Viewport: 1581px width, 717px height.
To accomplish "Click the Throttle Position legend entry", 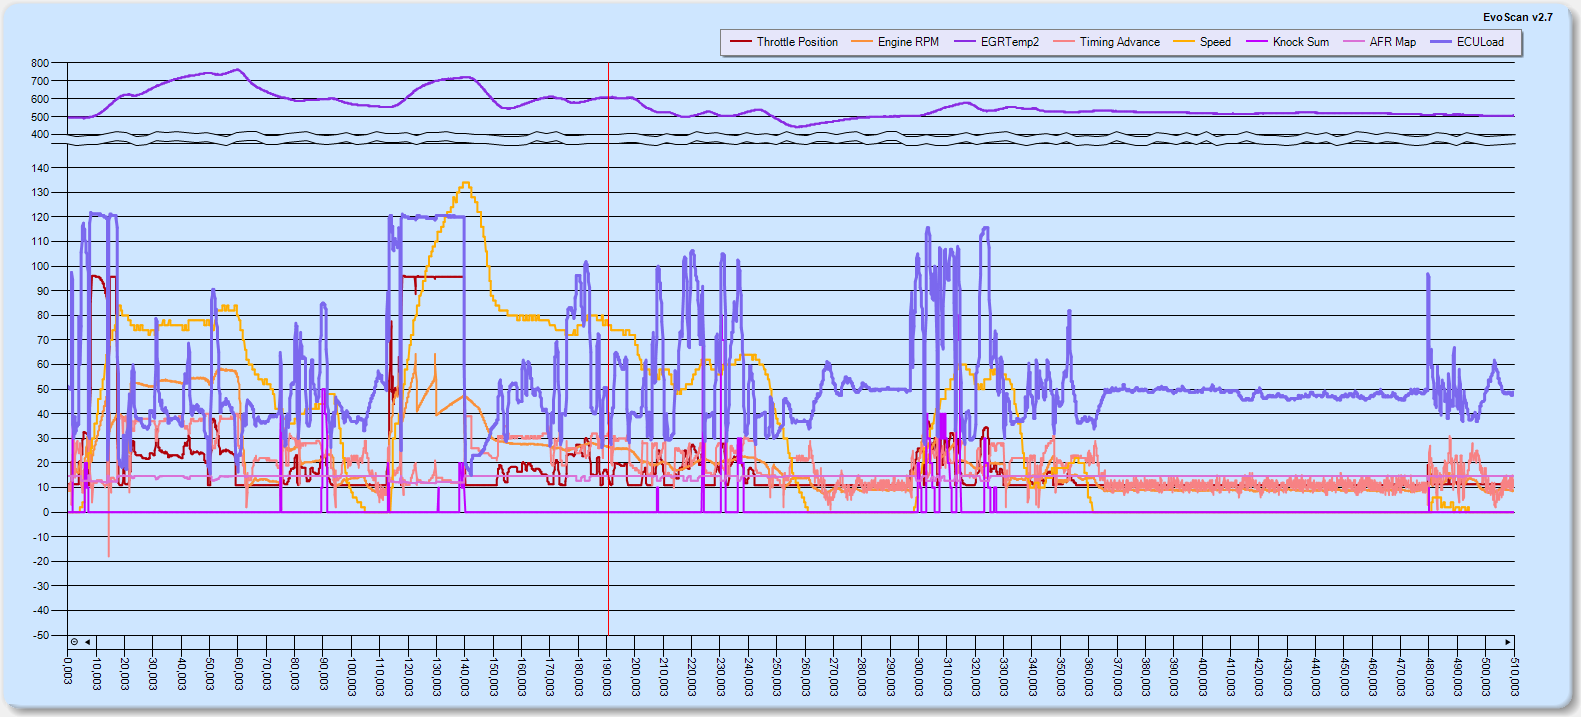I will (797, 42).
